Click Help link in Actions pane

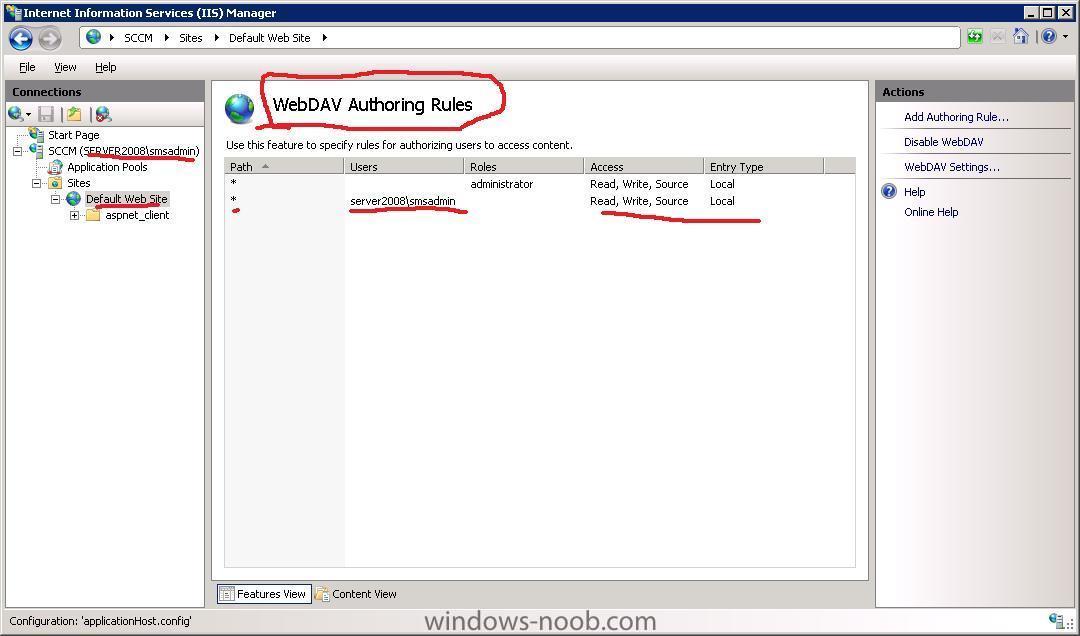(x=914, y=192)
